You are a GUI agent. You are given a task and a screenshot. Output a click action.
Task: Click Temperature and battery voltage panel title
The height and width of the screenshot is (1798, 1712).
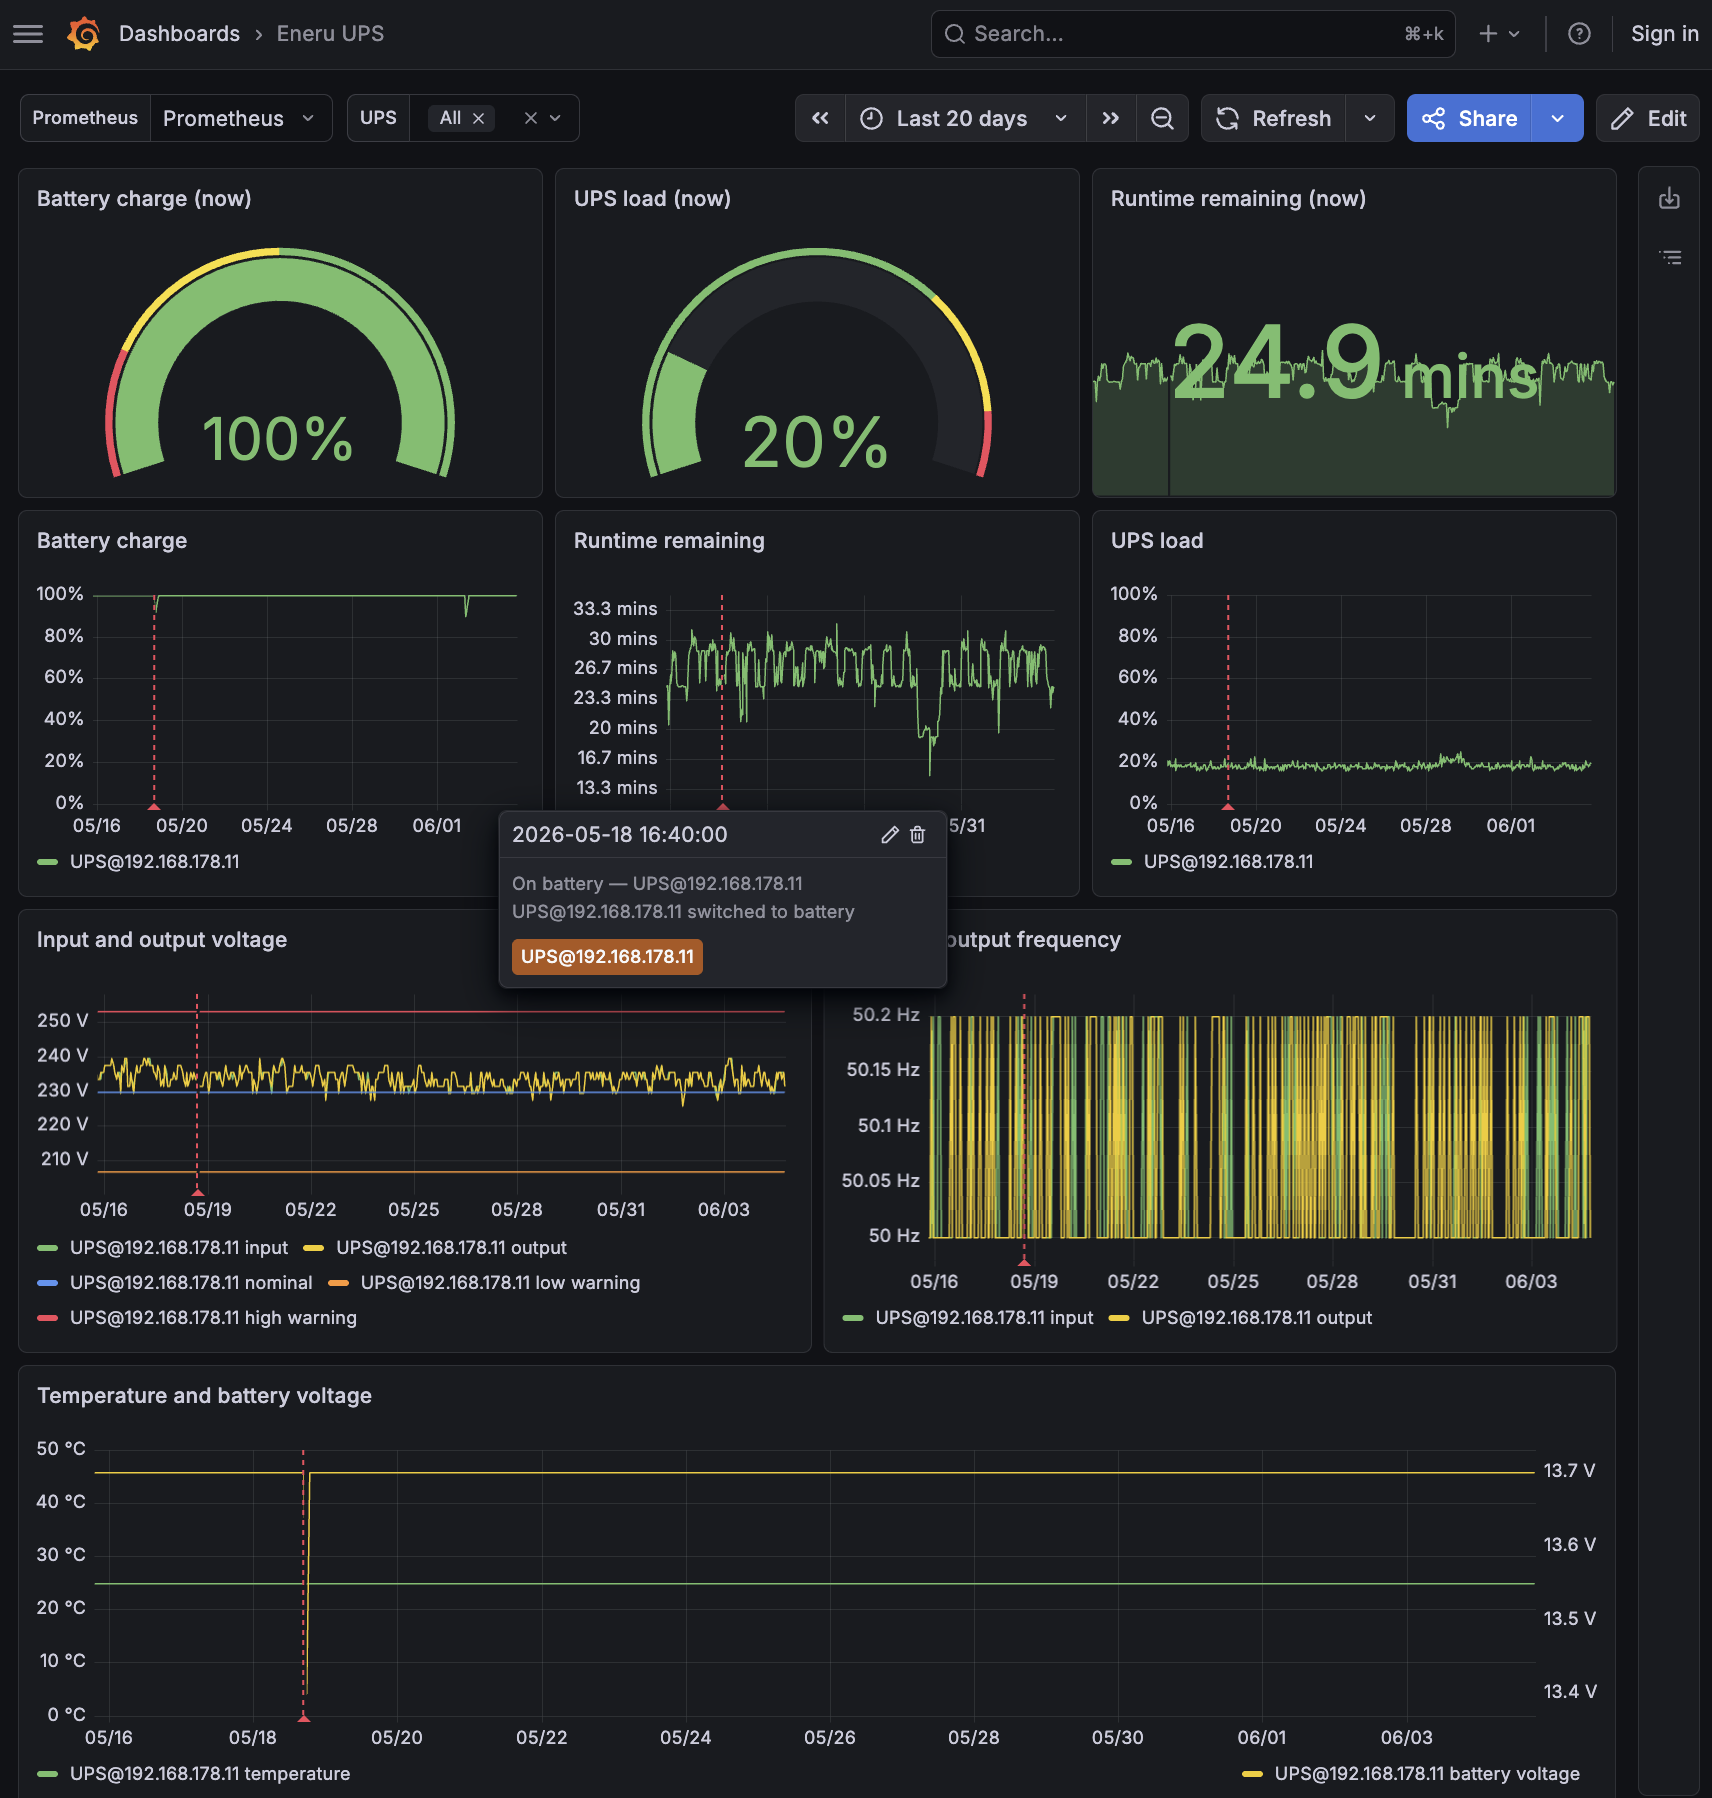point(204,1395)
